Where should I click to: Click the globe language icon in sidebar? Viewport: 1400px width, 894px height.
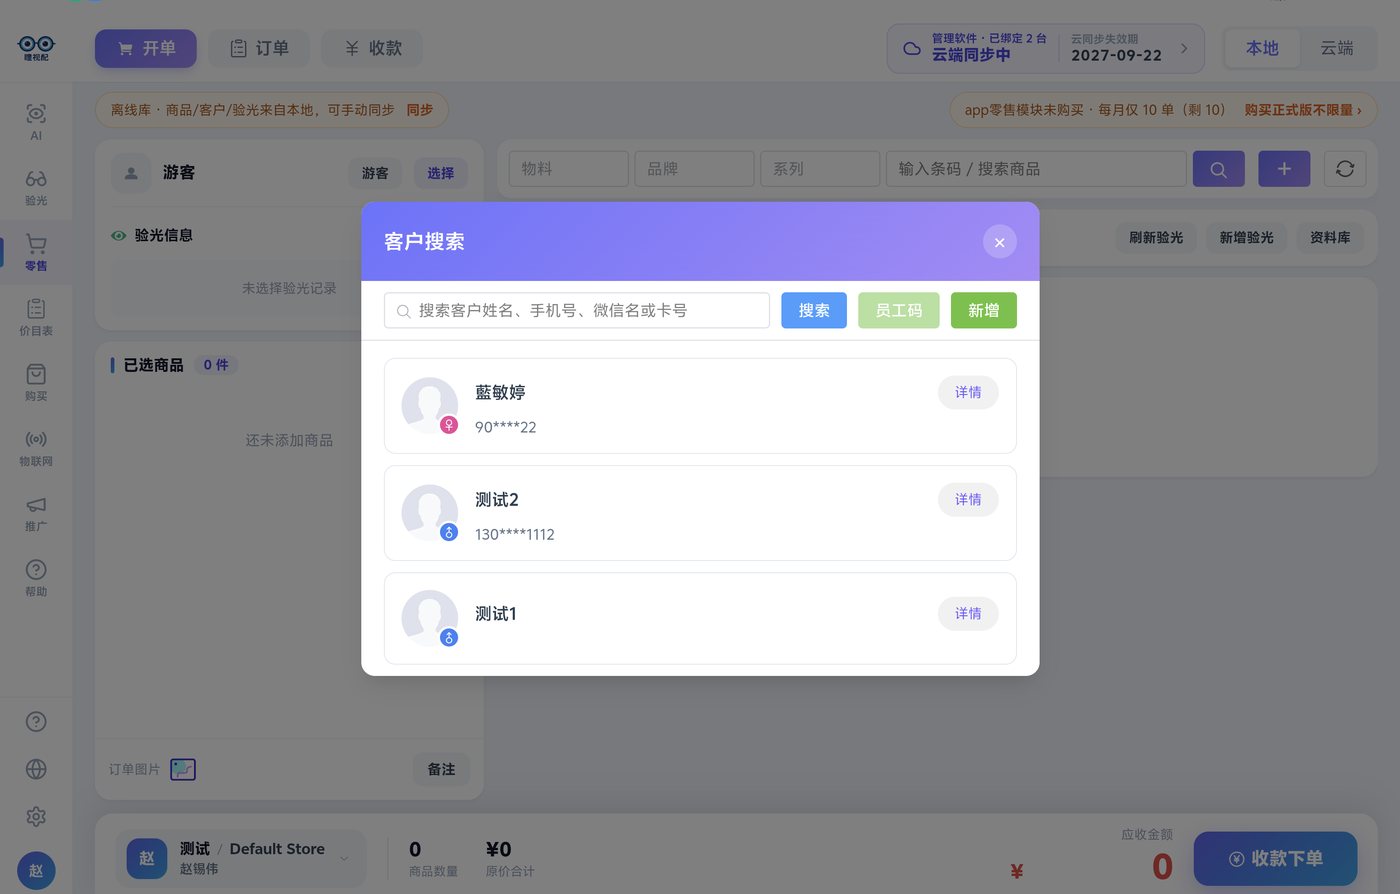tap(36, 769)
